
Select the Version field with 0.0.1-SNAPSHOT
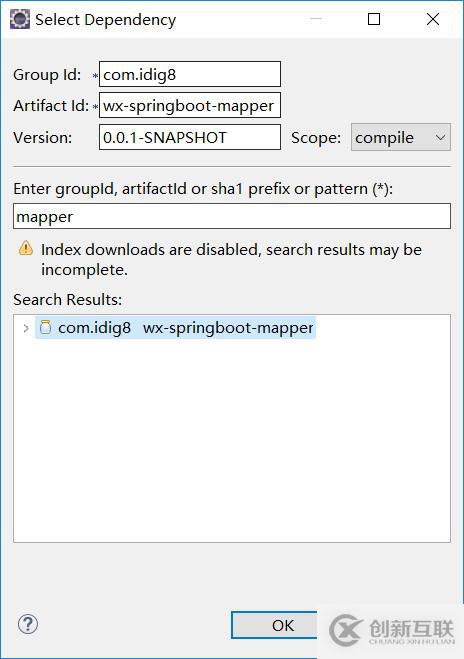point(190,137)
